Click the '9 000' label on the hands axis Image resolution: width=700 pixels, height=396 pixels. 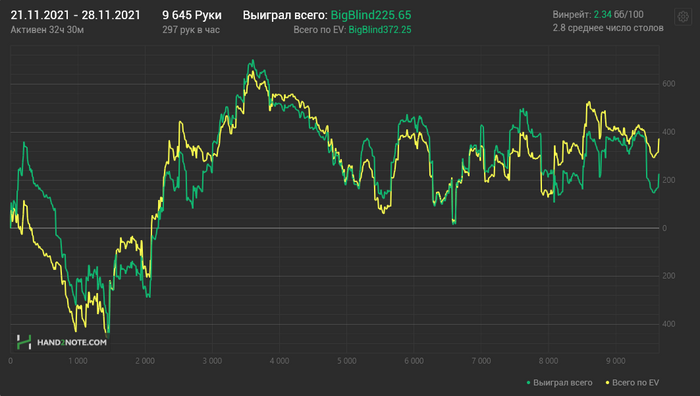pos(616,361)
